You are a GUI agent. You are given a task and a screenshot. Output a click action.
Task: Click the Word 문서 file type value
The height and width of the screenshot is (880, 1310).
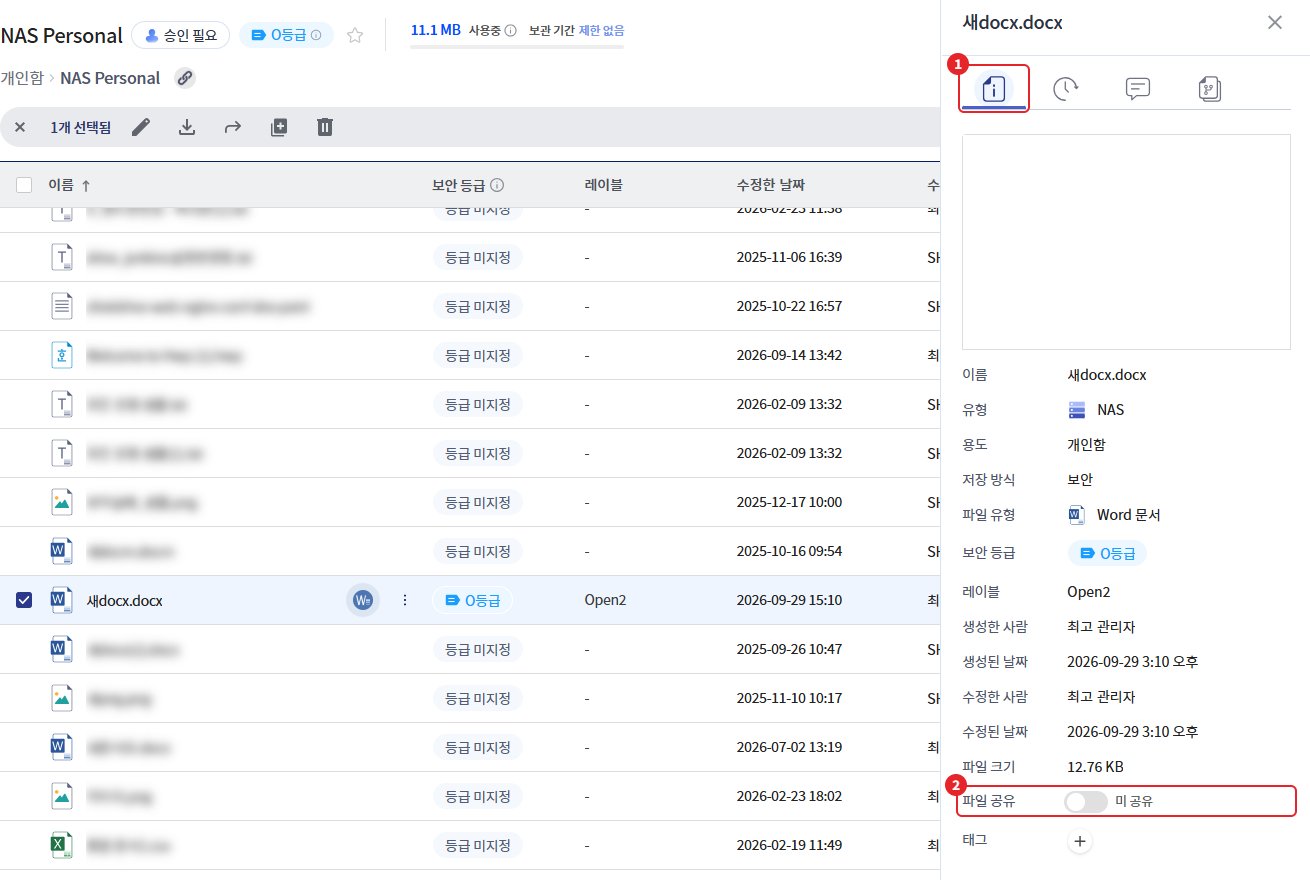pyautogui.click(x=1128, y=515)
